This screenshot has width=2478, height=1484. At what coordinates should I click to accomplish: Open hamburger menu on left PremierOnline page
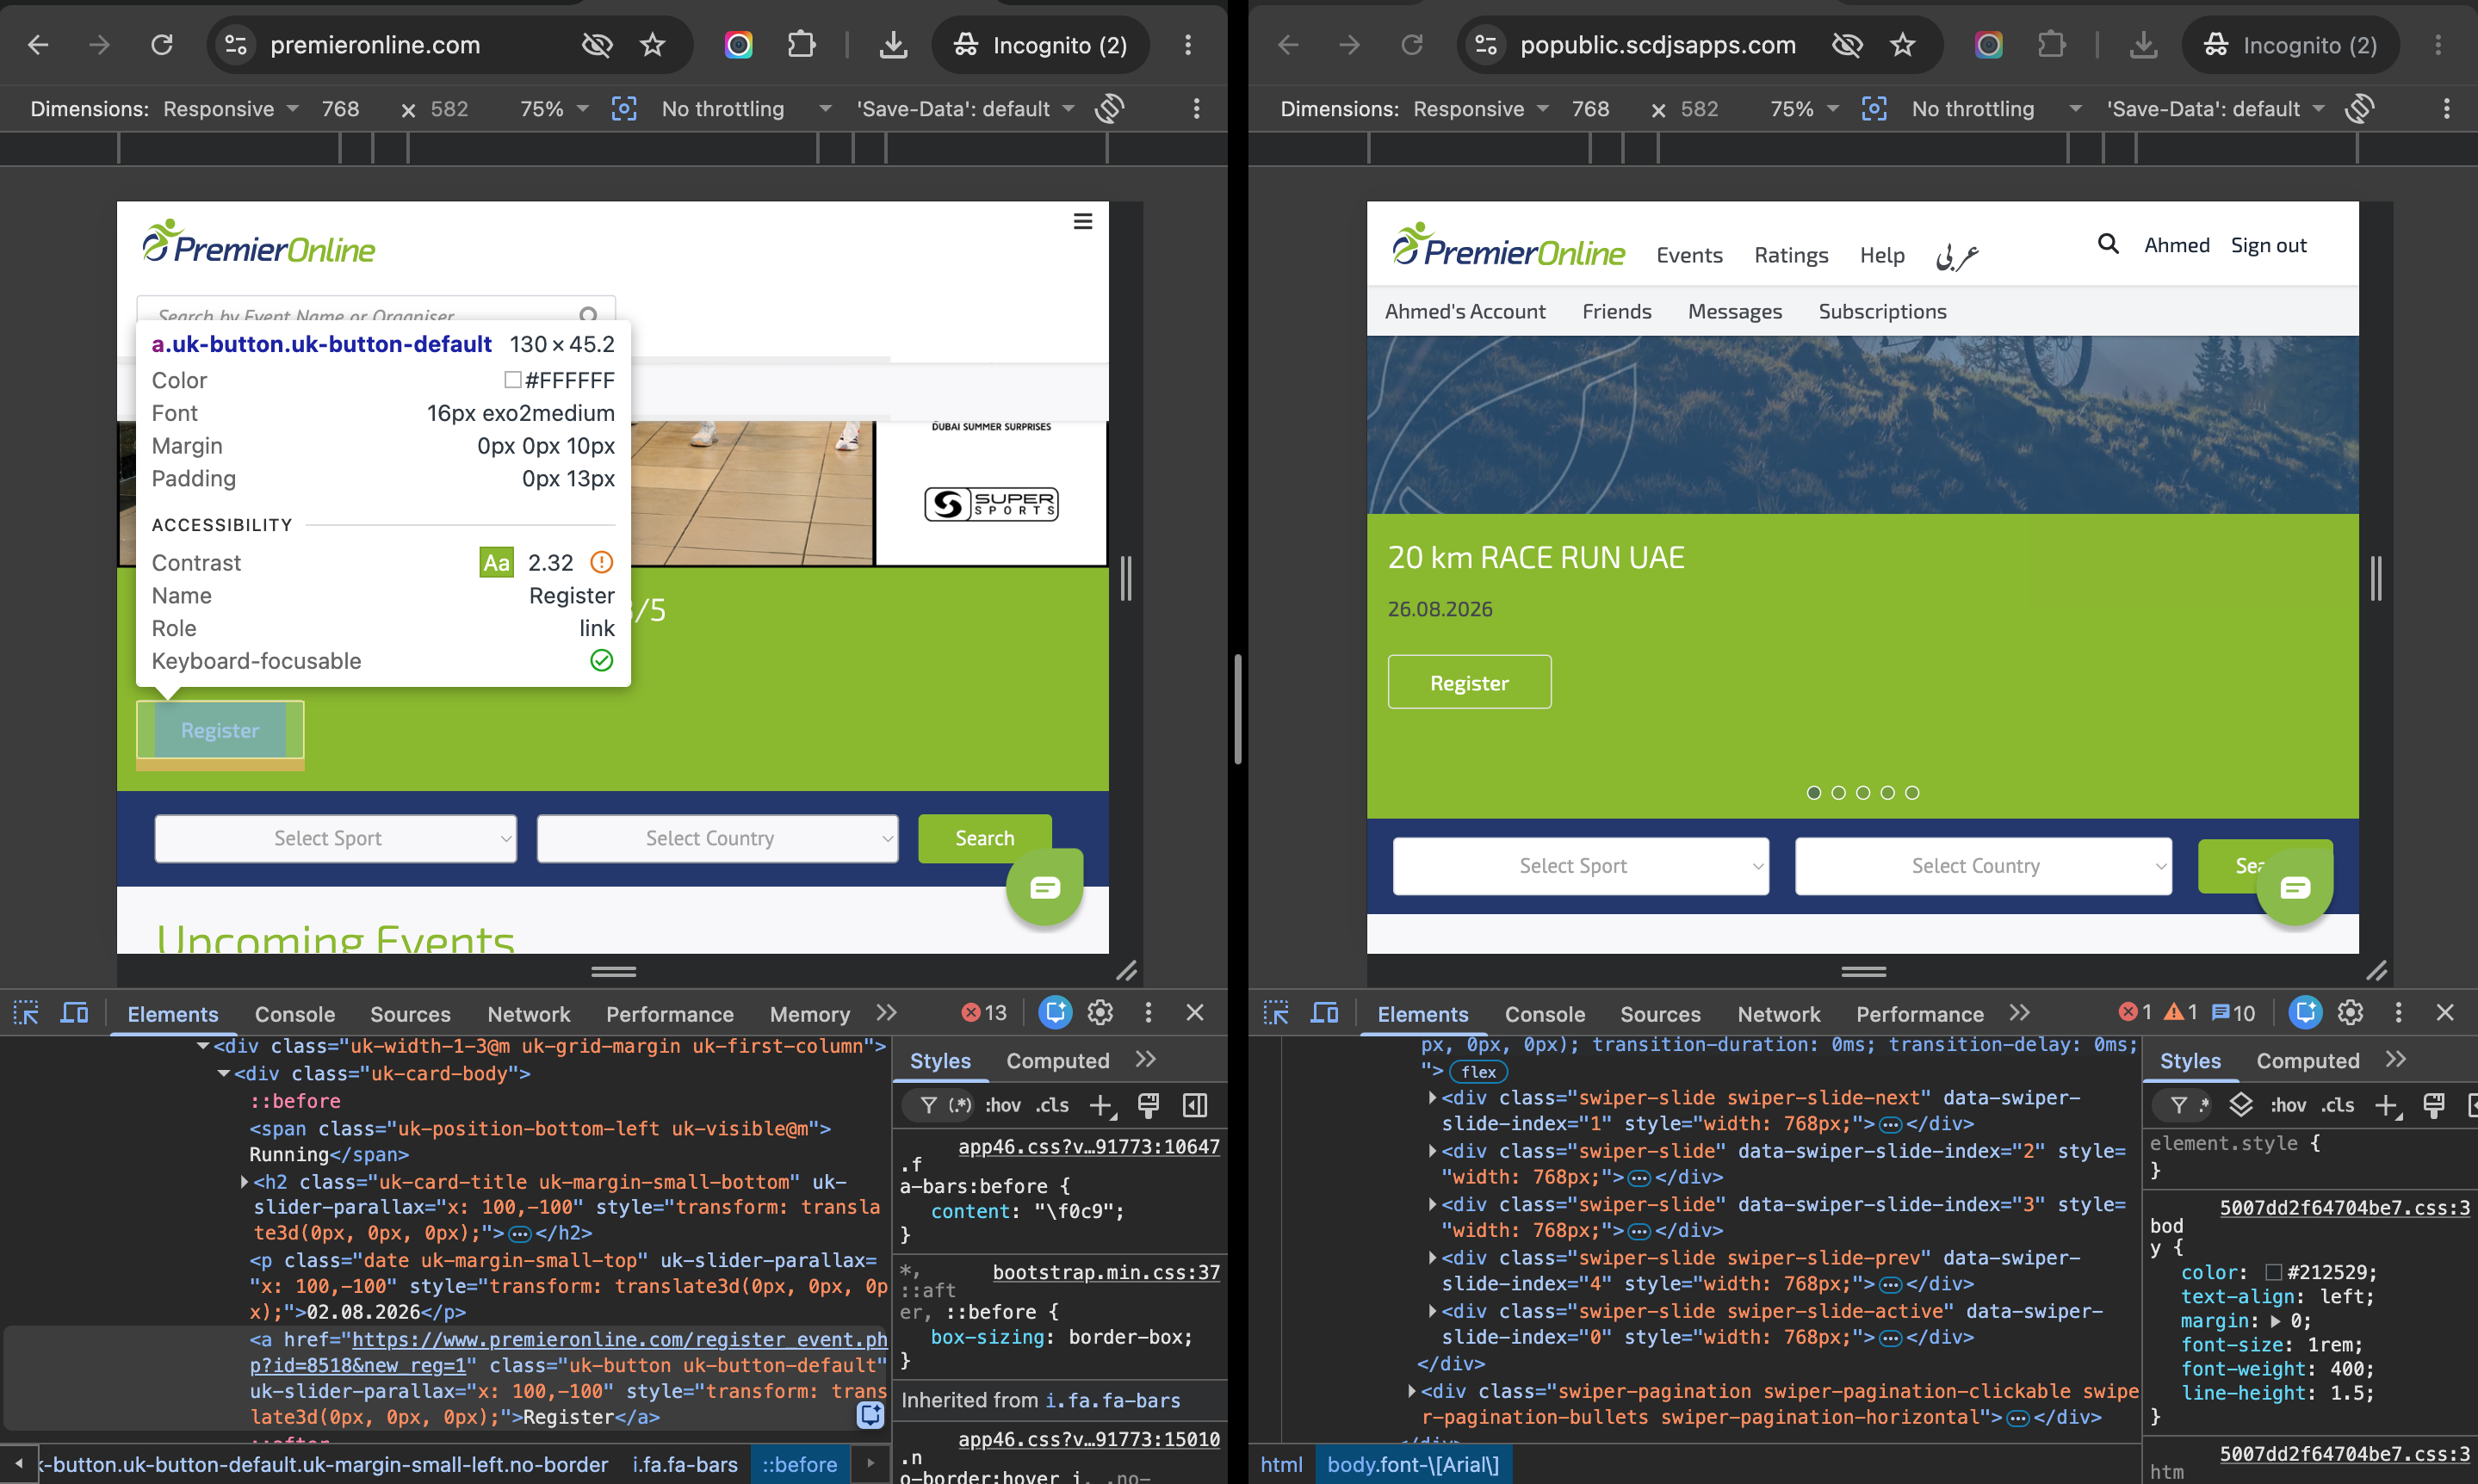tap(1083, 221)
